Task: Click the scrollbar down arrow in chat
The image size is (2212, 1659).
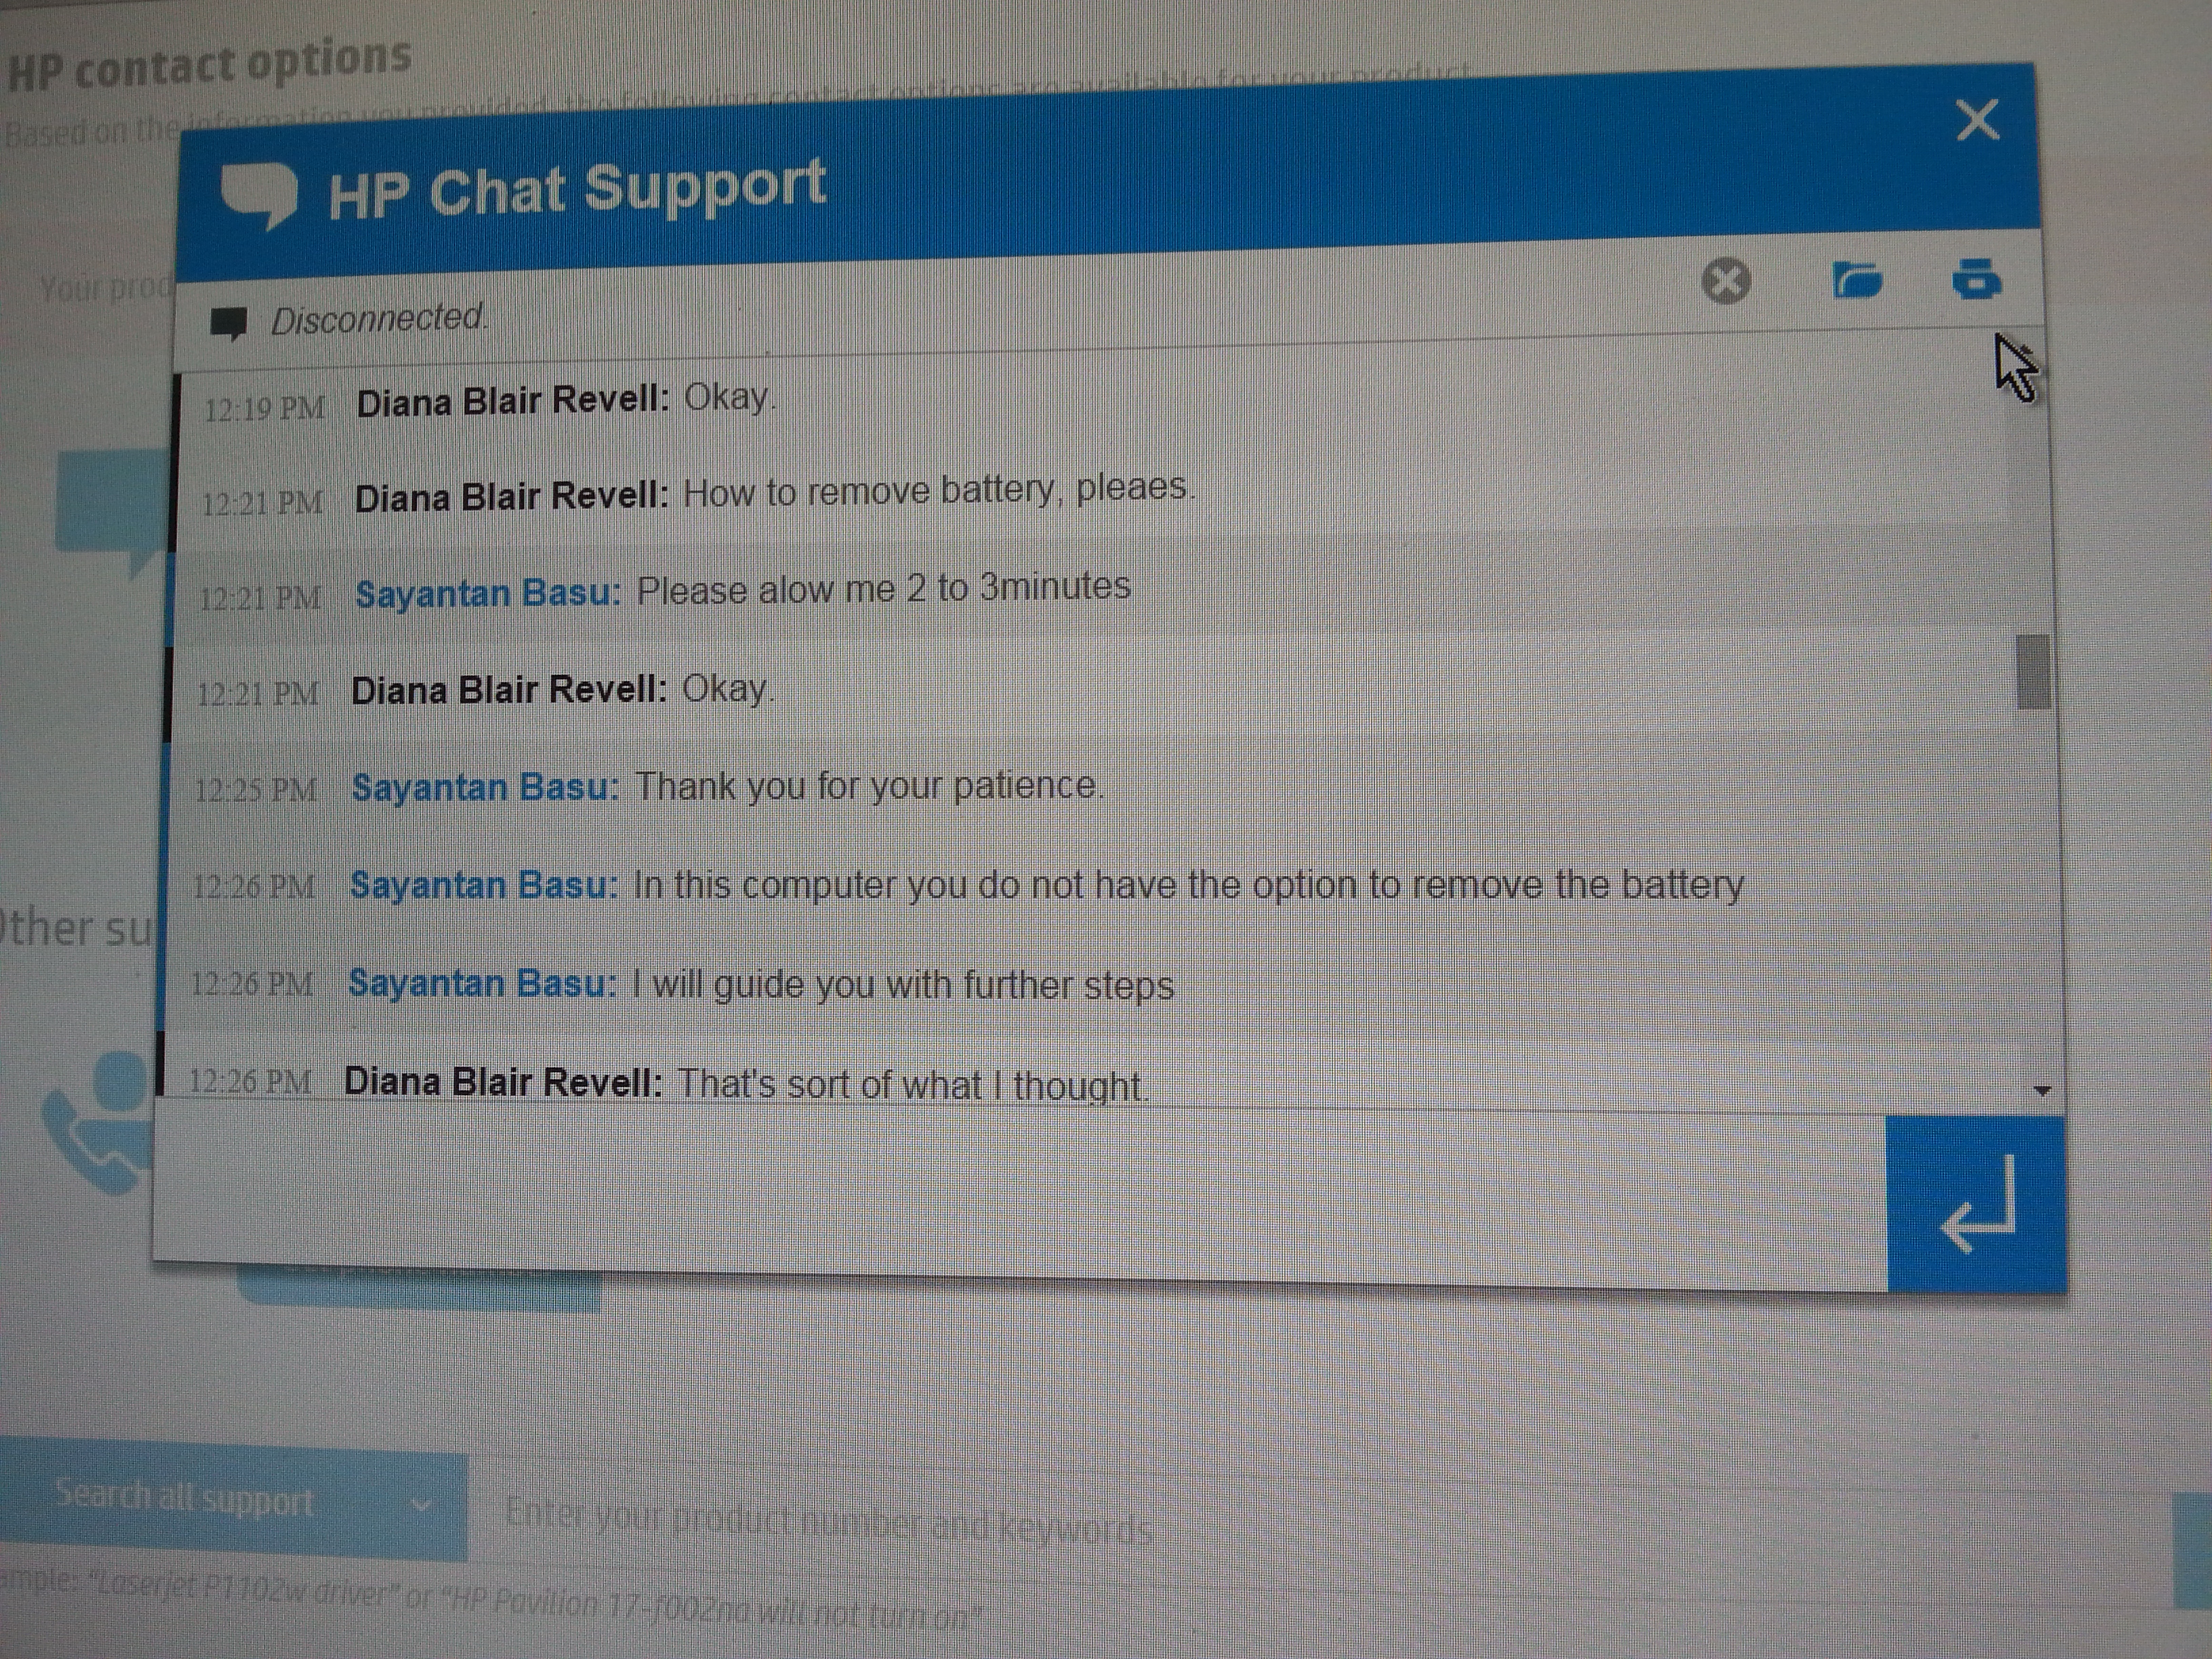Action: (x=2043, y=1091)
